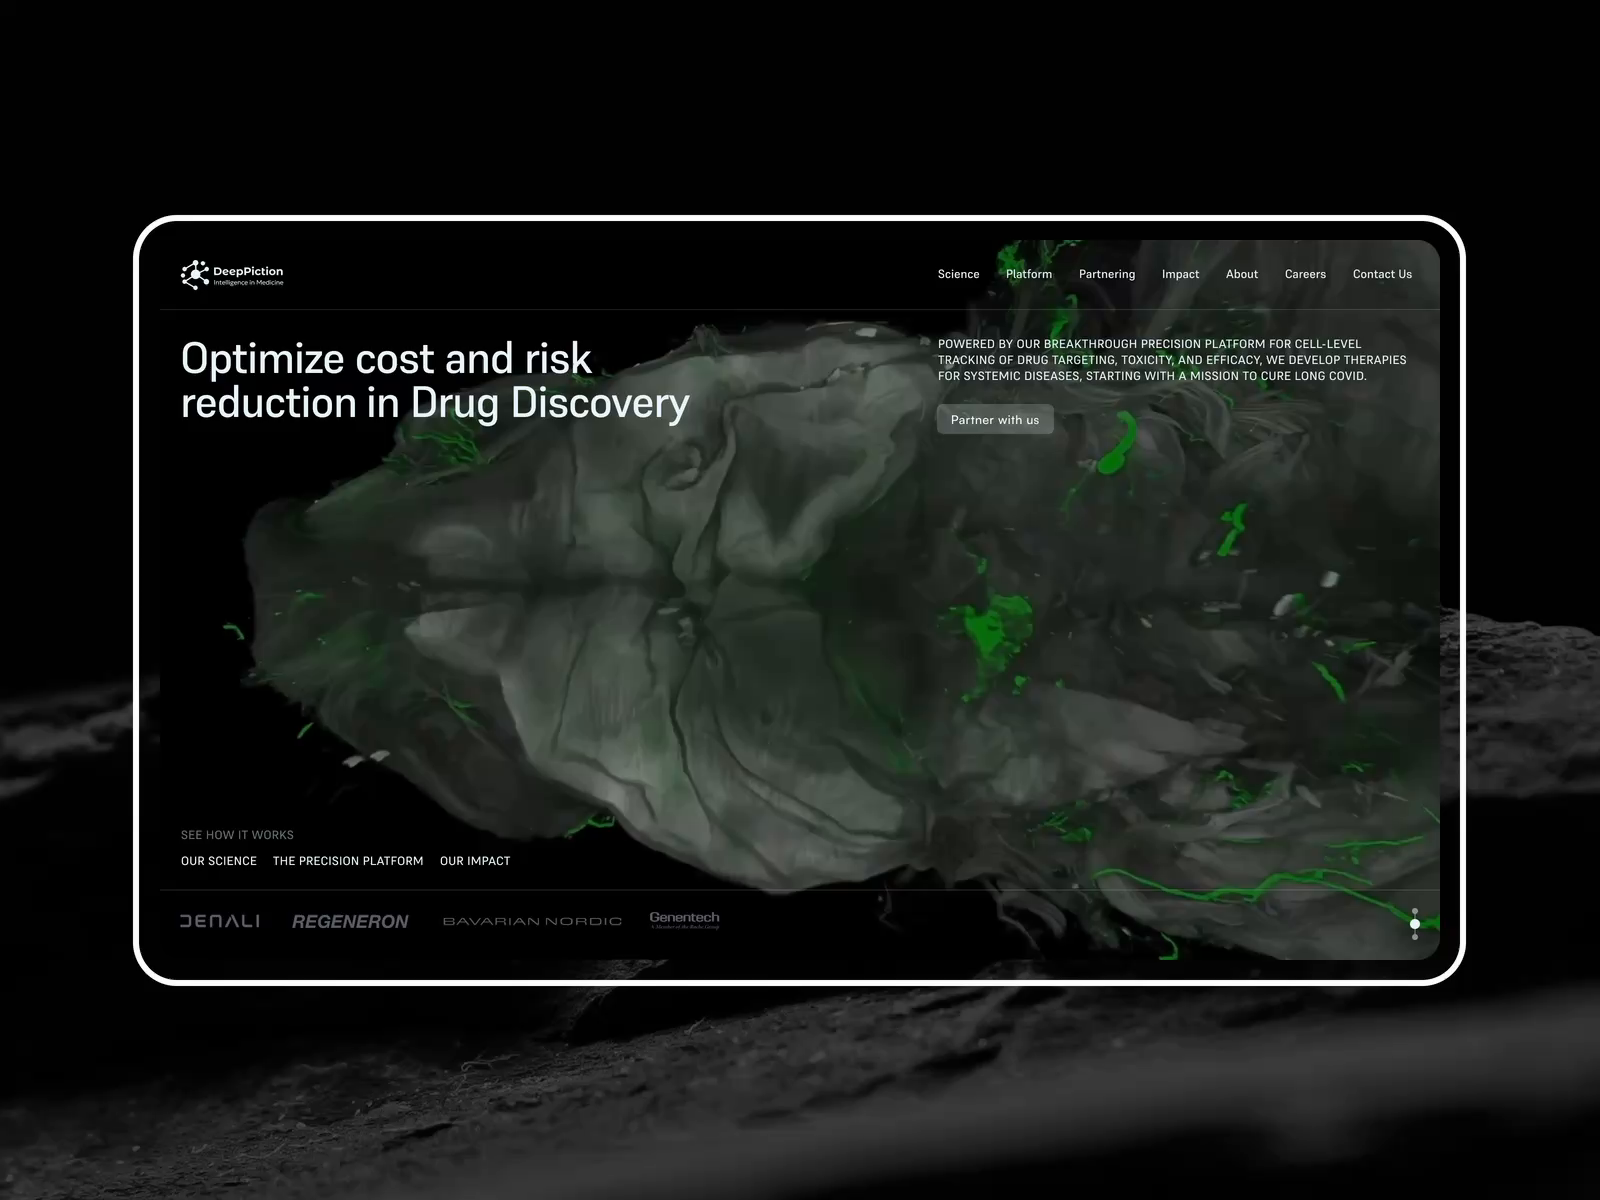Click the Partner with us button

pyautogui.click(x=994, y=419)
